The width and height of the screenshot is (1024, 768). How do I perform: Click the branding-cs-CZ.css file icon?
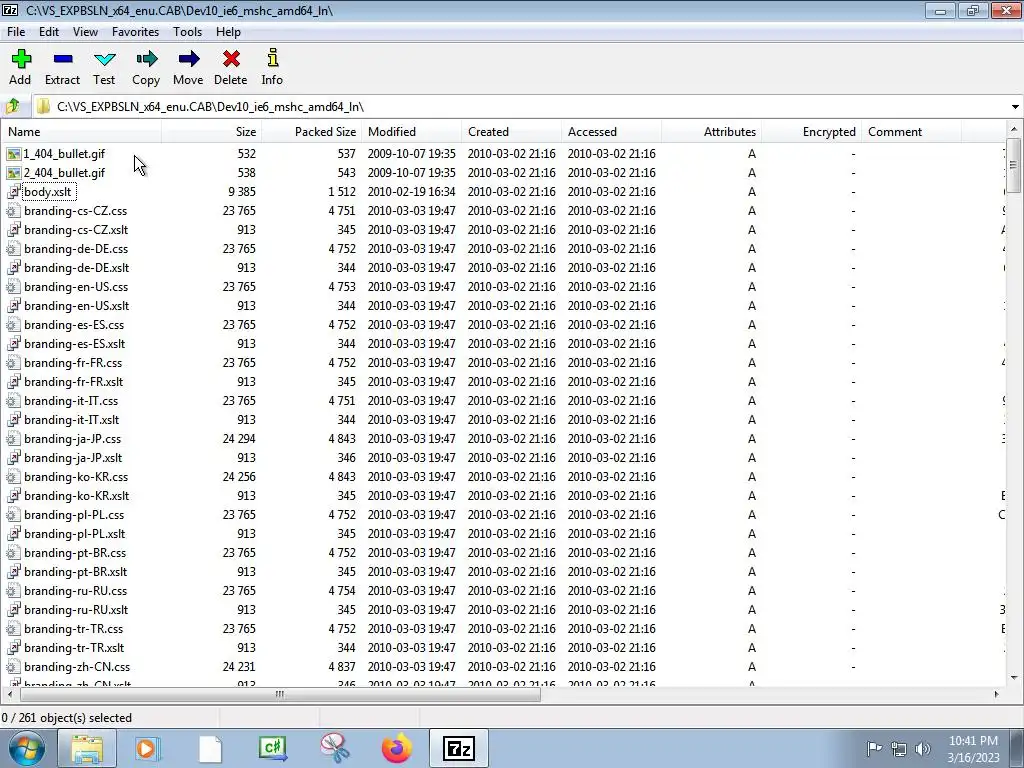point(13,210)
